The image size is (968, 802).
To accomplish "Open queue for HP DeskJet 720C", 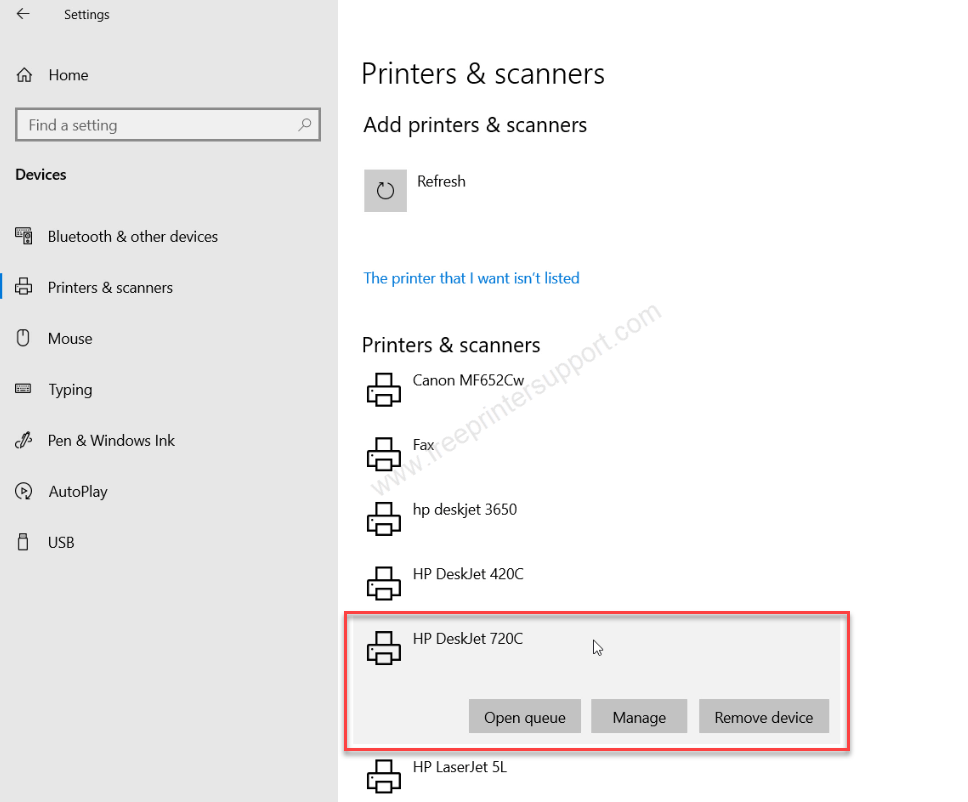I will 525,716.
